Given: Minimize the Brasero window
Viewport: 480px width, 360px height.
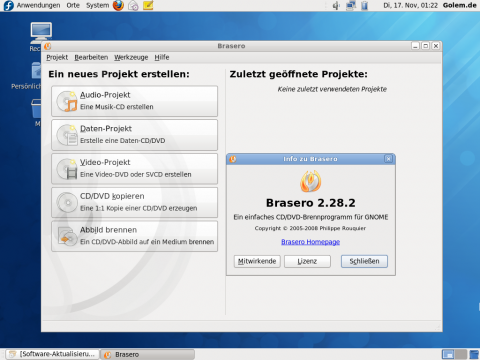Looking at the screenshot, I should pyautogui.click(x=415, y=46).
